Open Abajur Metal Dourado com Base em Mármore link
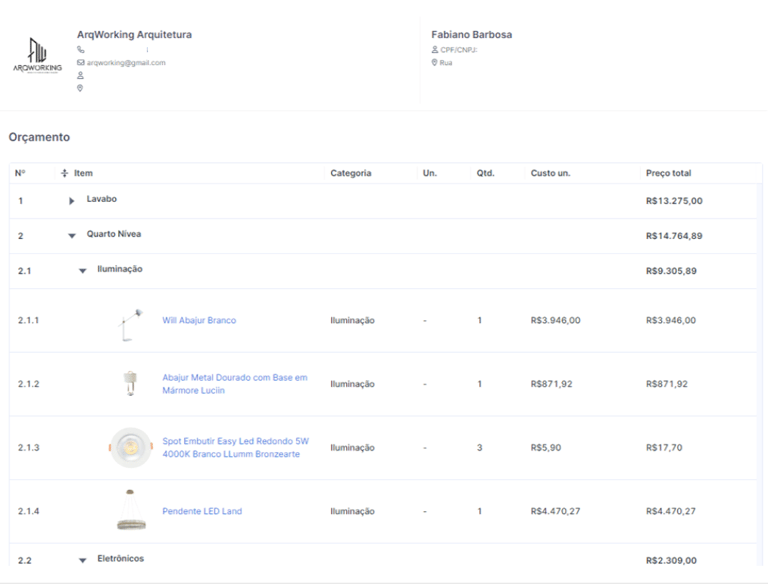 (235, 384)
